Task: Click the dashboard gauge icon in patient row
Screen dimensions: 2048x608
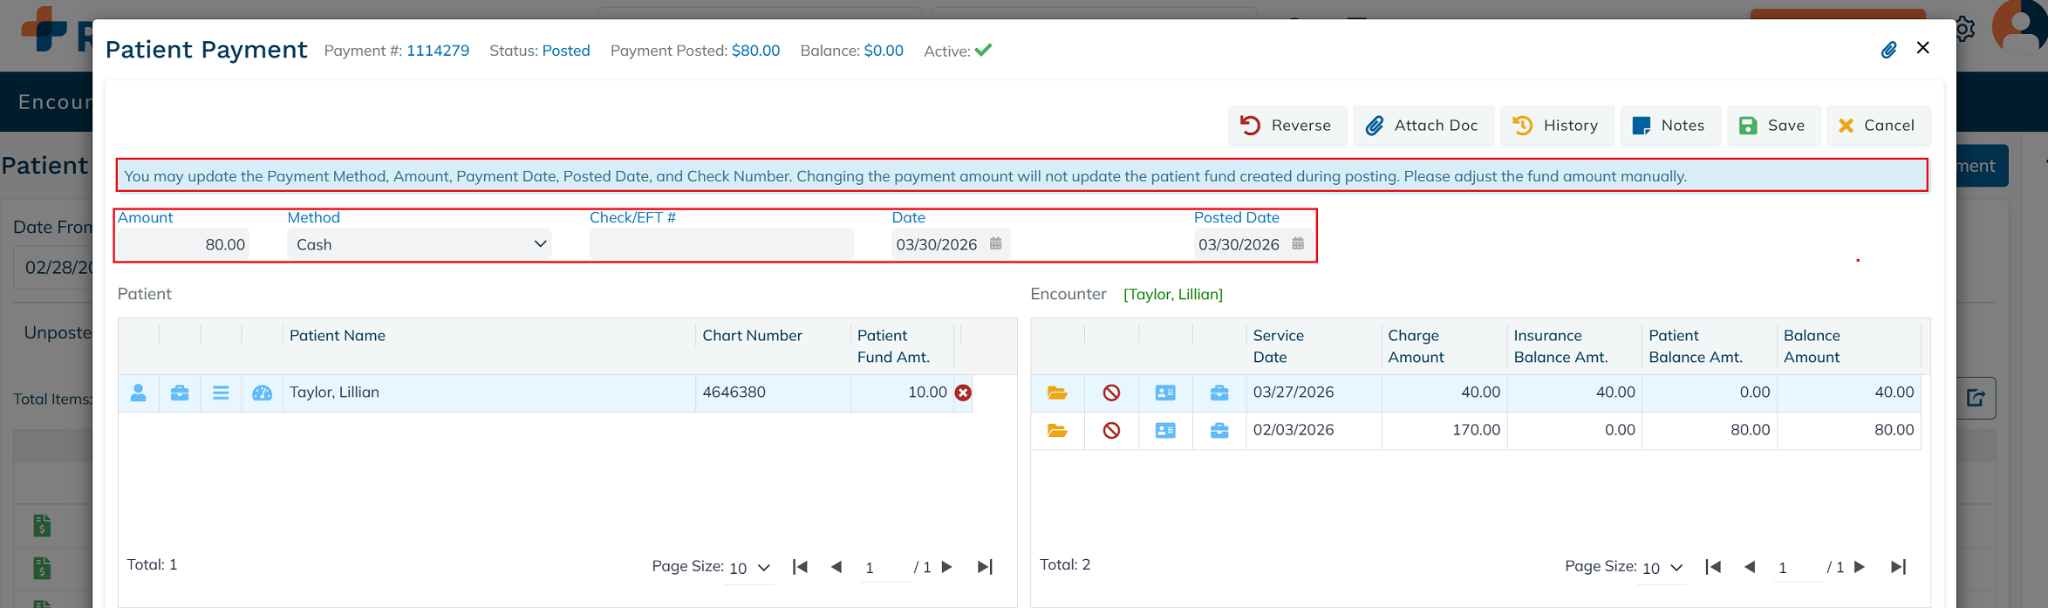Action: coord(262,393)
